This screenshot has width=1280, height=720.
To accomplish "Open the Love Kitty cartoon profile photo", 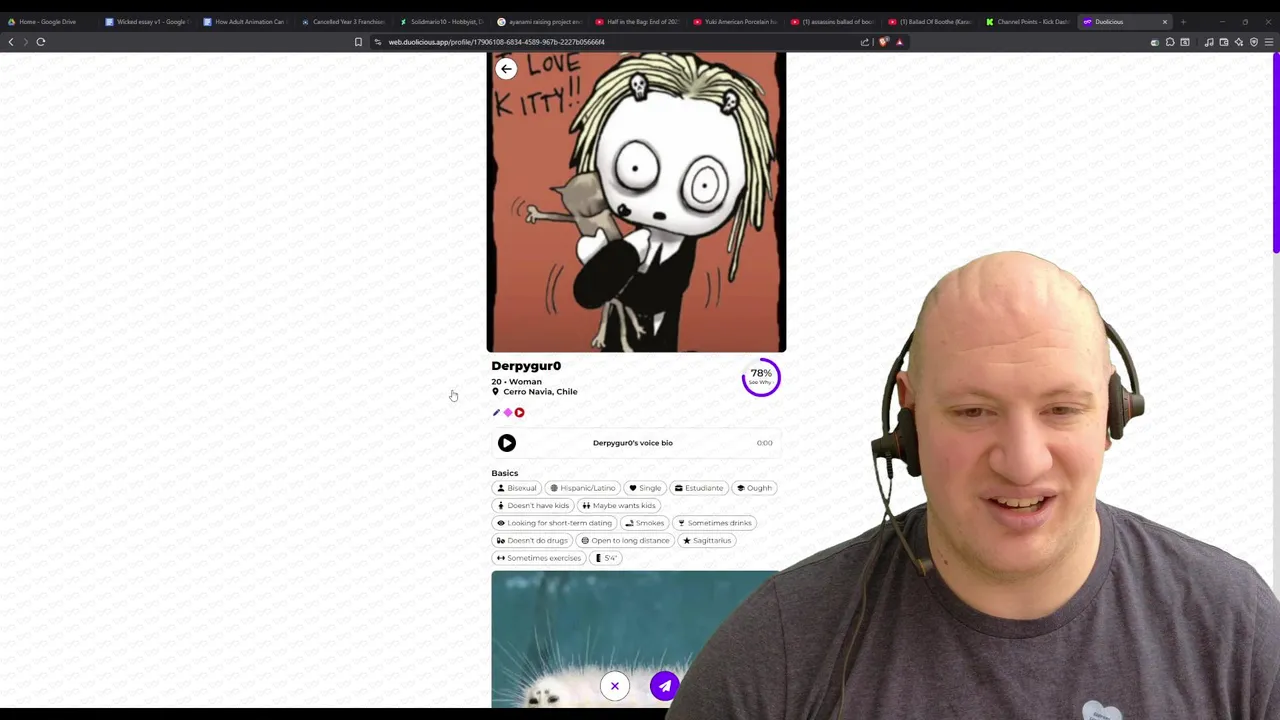I will (x=636, y=203).
